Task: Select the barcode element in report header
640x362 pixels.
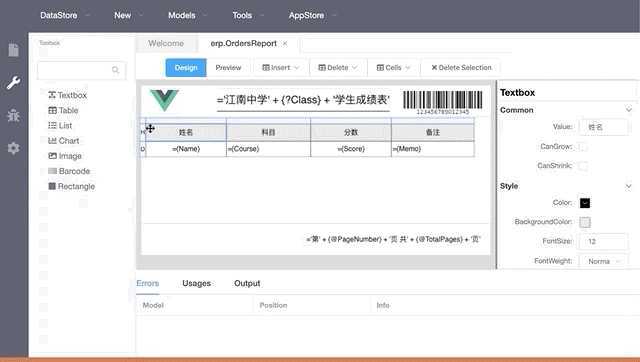Action: pyautogui.click(x=443, y=102)
